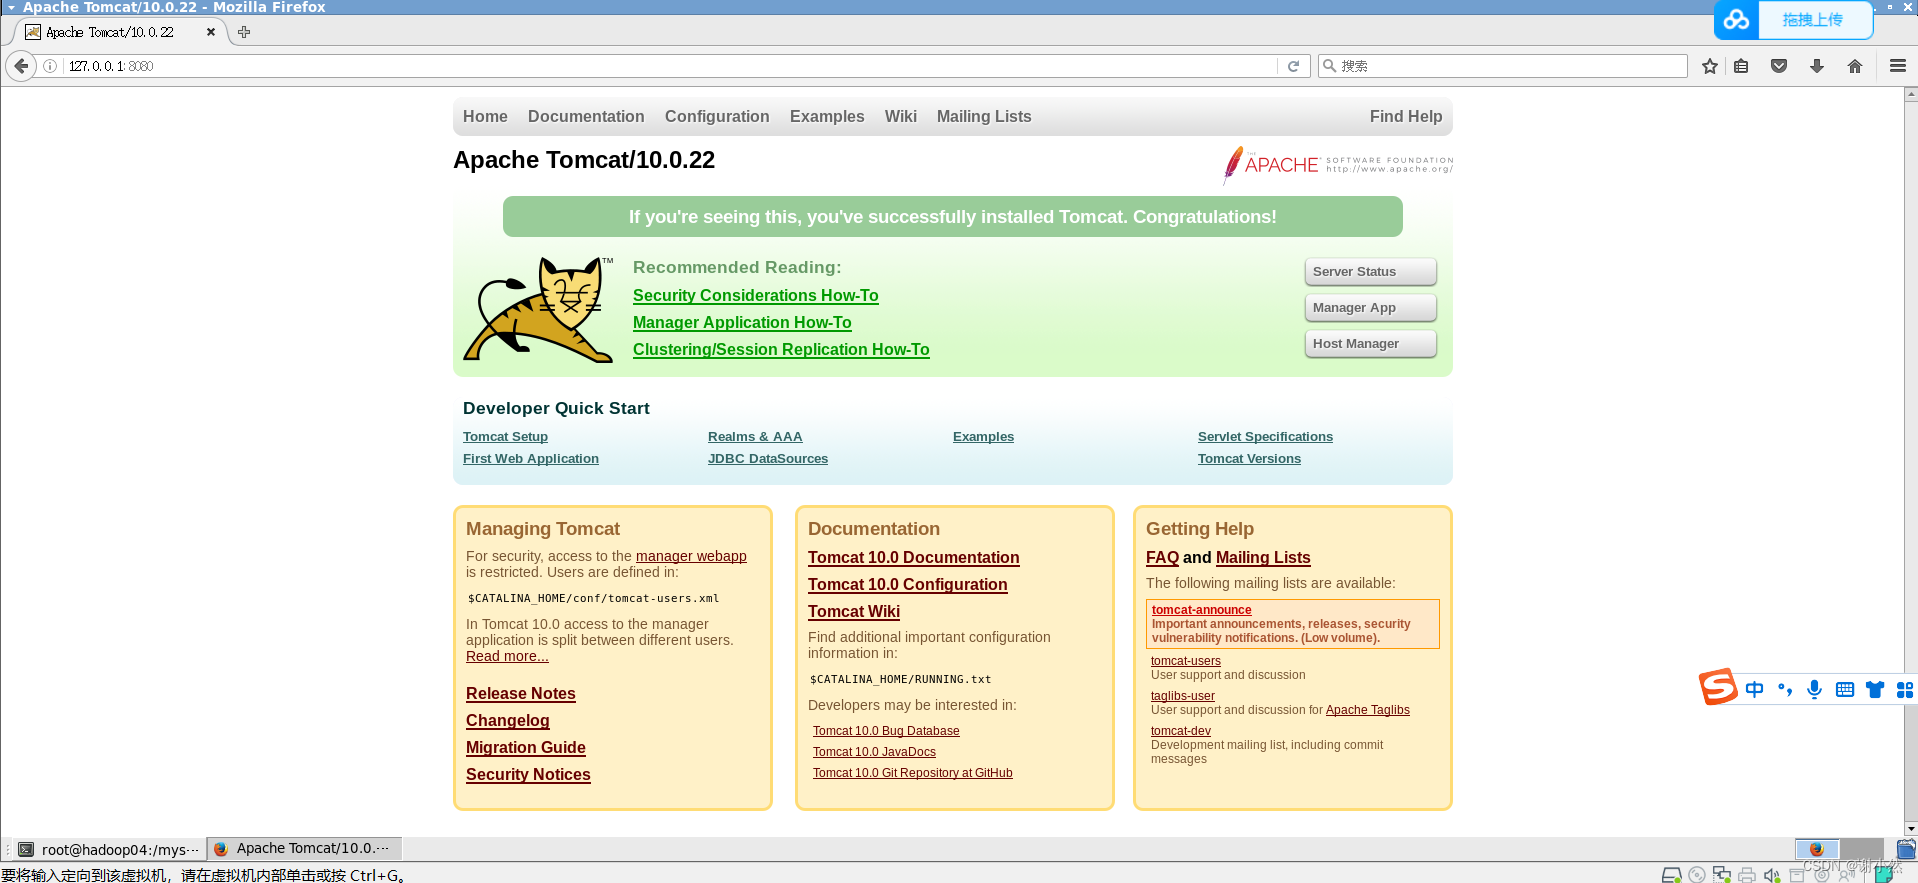This screenshot has width=1918, height=883.
Task: Open the Documentation nav item
Action: click(x=586, y=116)
